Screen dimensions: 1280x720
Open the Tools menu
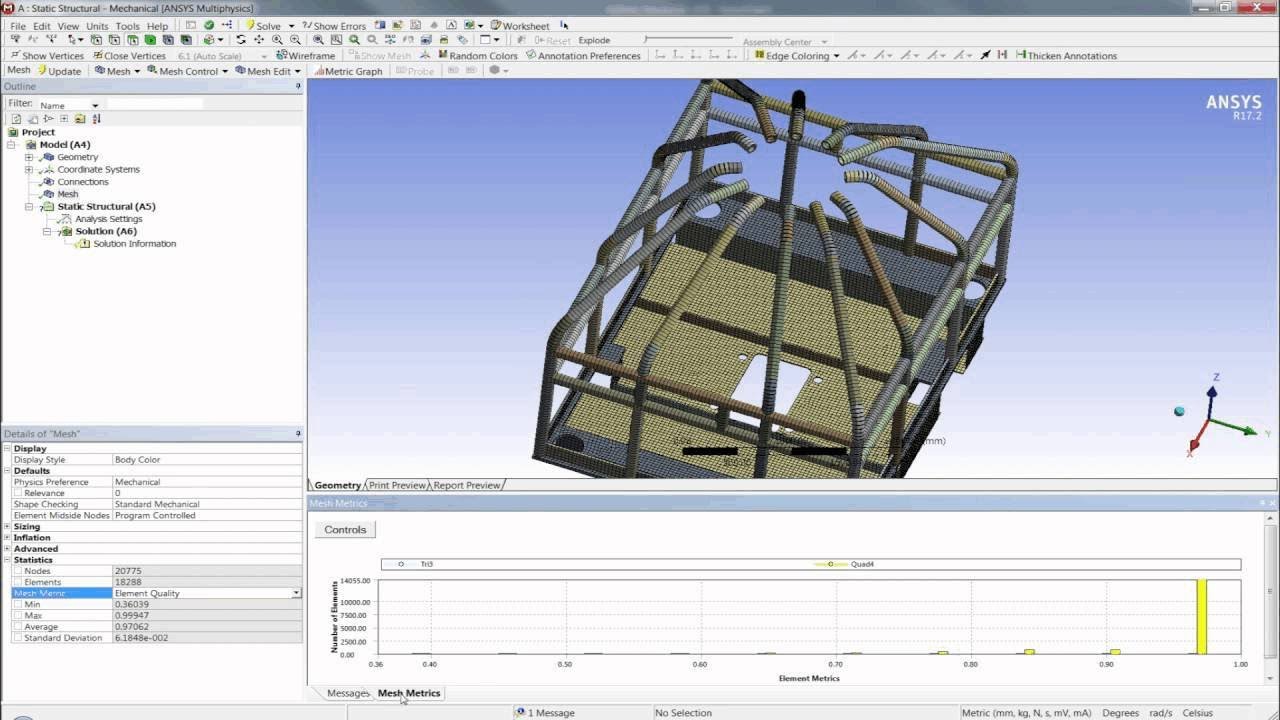[127, 26]
